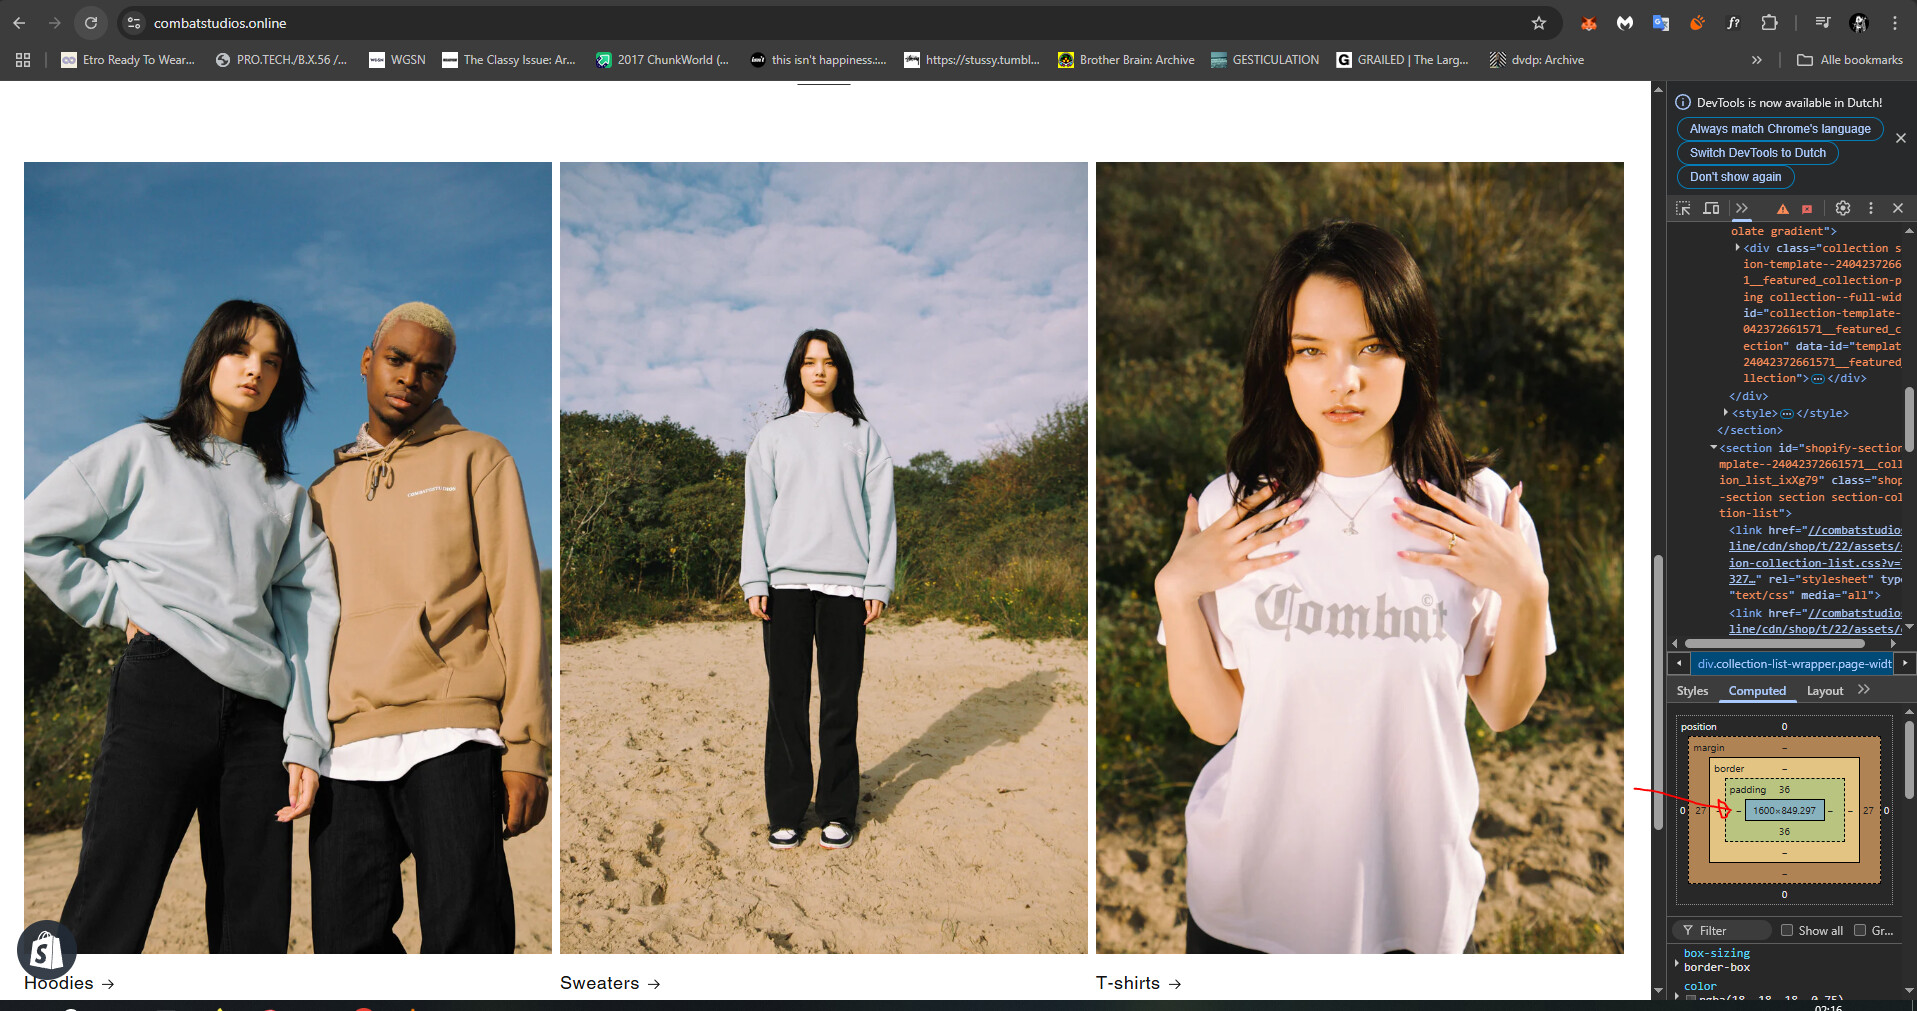Open the Google Translate extension

1661,23
